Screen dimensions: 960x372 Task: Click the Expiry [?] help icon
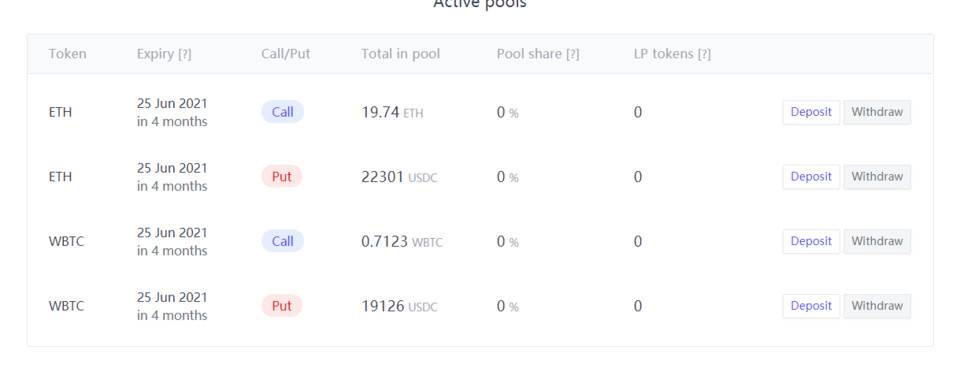pos(184,54)
